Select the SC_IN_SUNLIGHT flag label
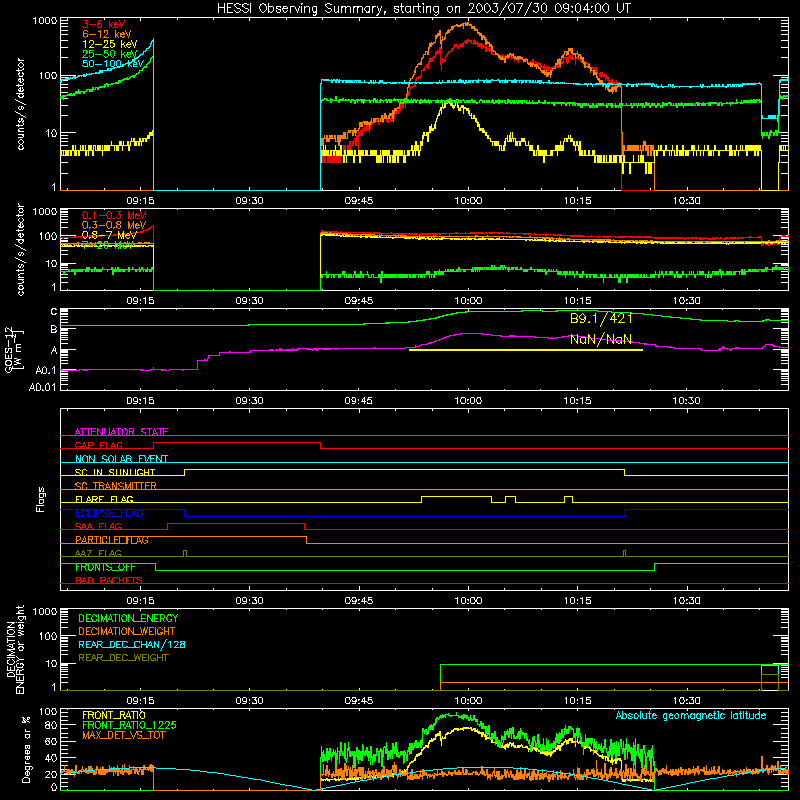The width and height of the screenshot is (800, 800). click(115, 472)
